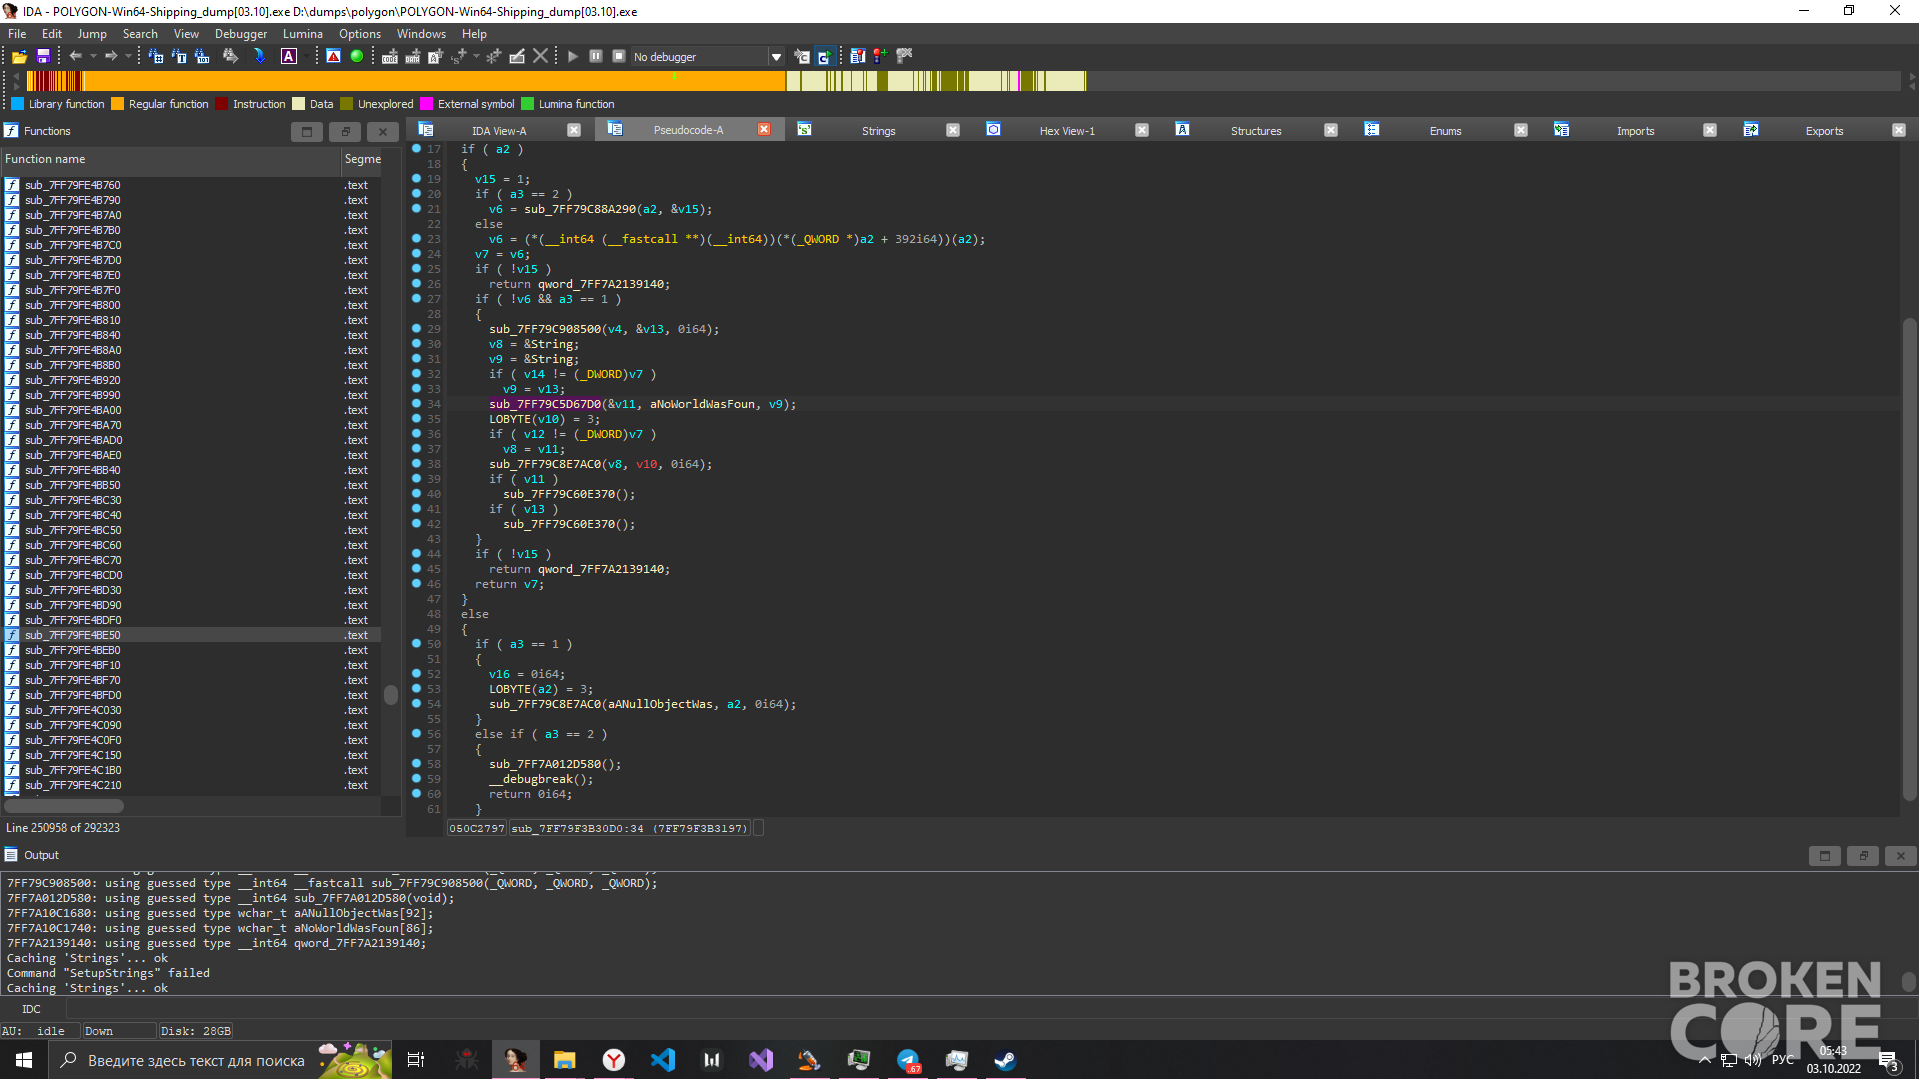Click the purple 'A' text view icon
Viewport: 1919px width, 1079px height.
(289, 57)
